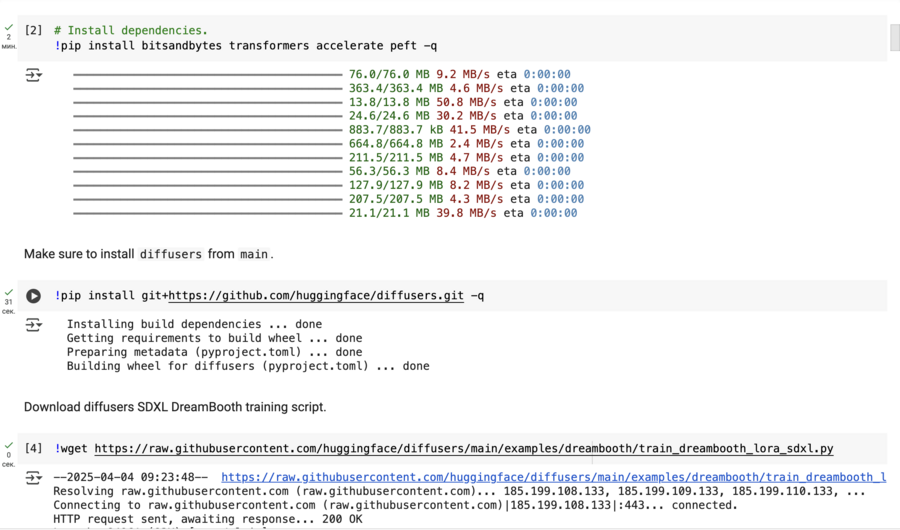Open output options for the diffusers build output
The width and height of the screenshot is (900, 530).
click(33, 325)
